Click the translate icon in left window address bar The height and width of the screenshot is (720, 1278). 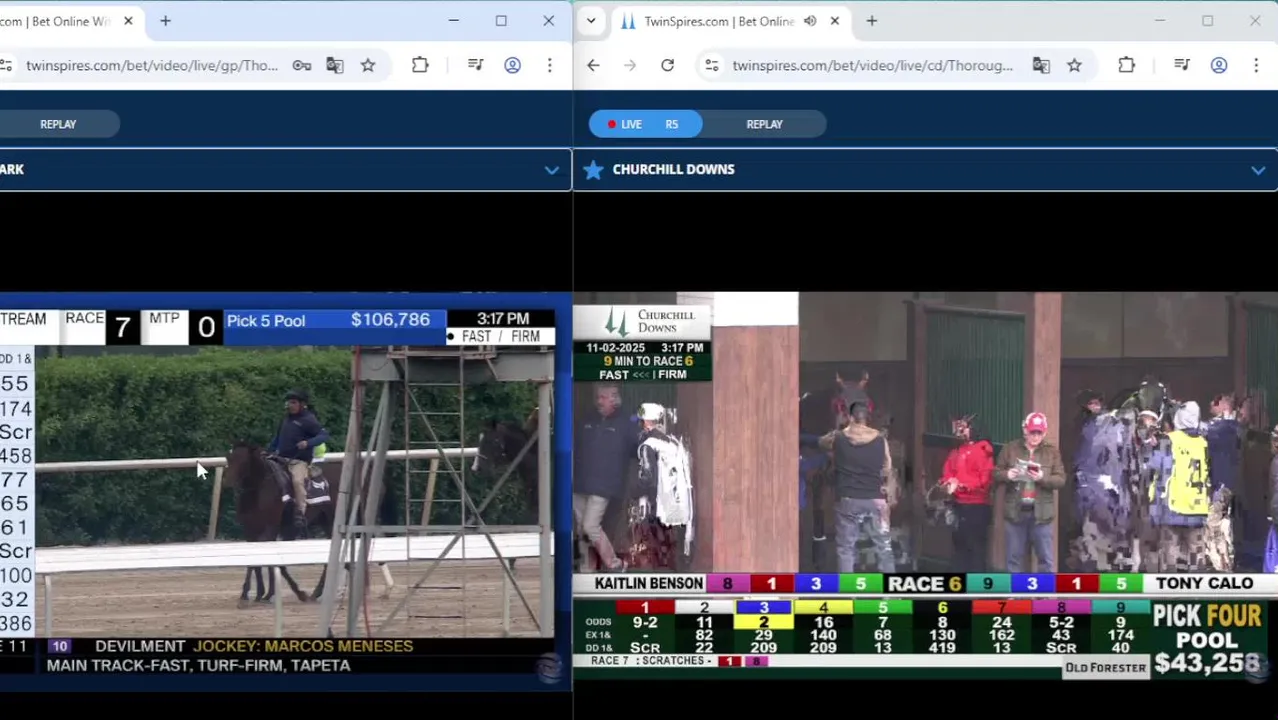pyautogui.click(x=335, y=65)
